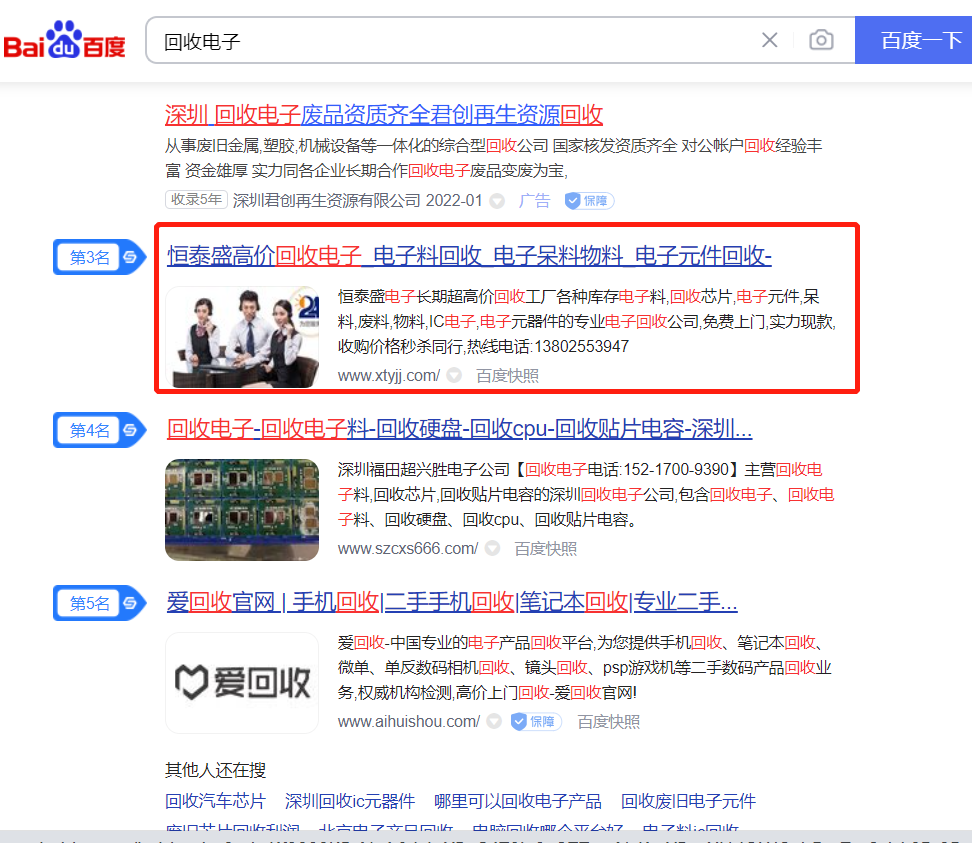Click the 保障 badge on the 君创再生资源 ad

click(589, 201)
